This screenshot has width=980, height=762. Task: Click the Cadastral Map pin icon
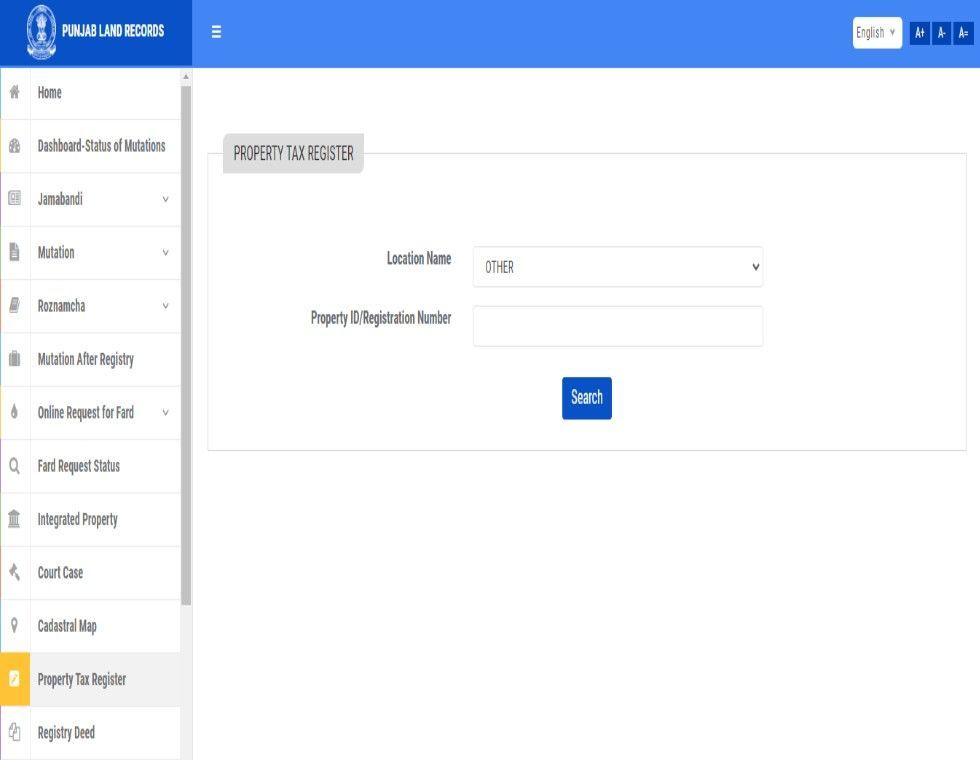coord(15,626)
